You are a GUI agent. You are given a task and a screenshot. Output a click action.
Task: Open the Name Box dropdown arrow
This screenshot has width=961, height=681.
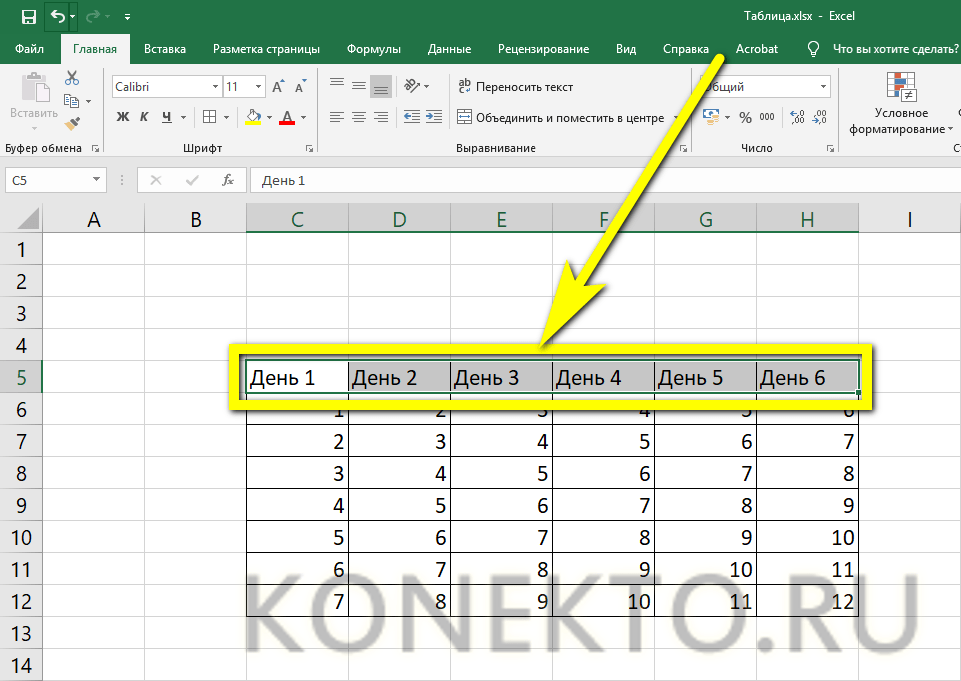96,180
